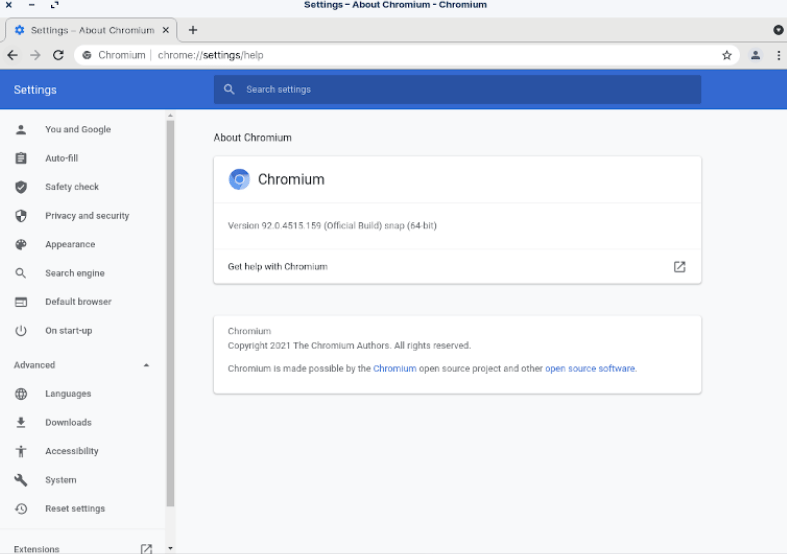Viewport: 787px width, 554px height.
Task: Close the Settings – About Chromium tab
Action: point(166,30)
